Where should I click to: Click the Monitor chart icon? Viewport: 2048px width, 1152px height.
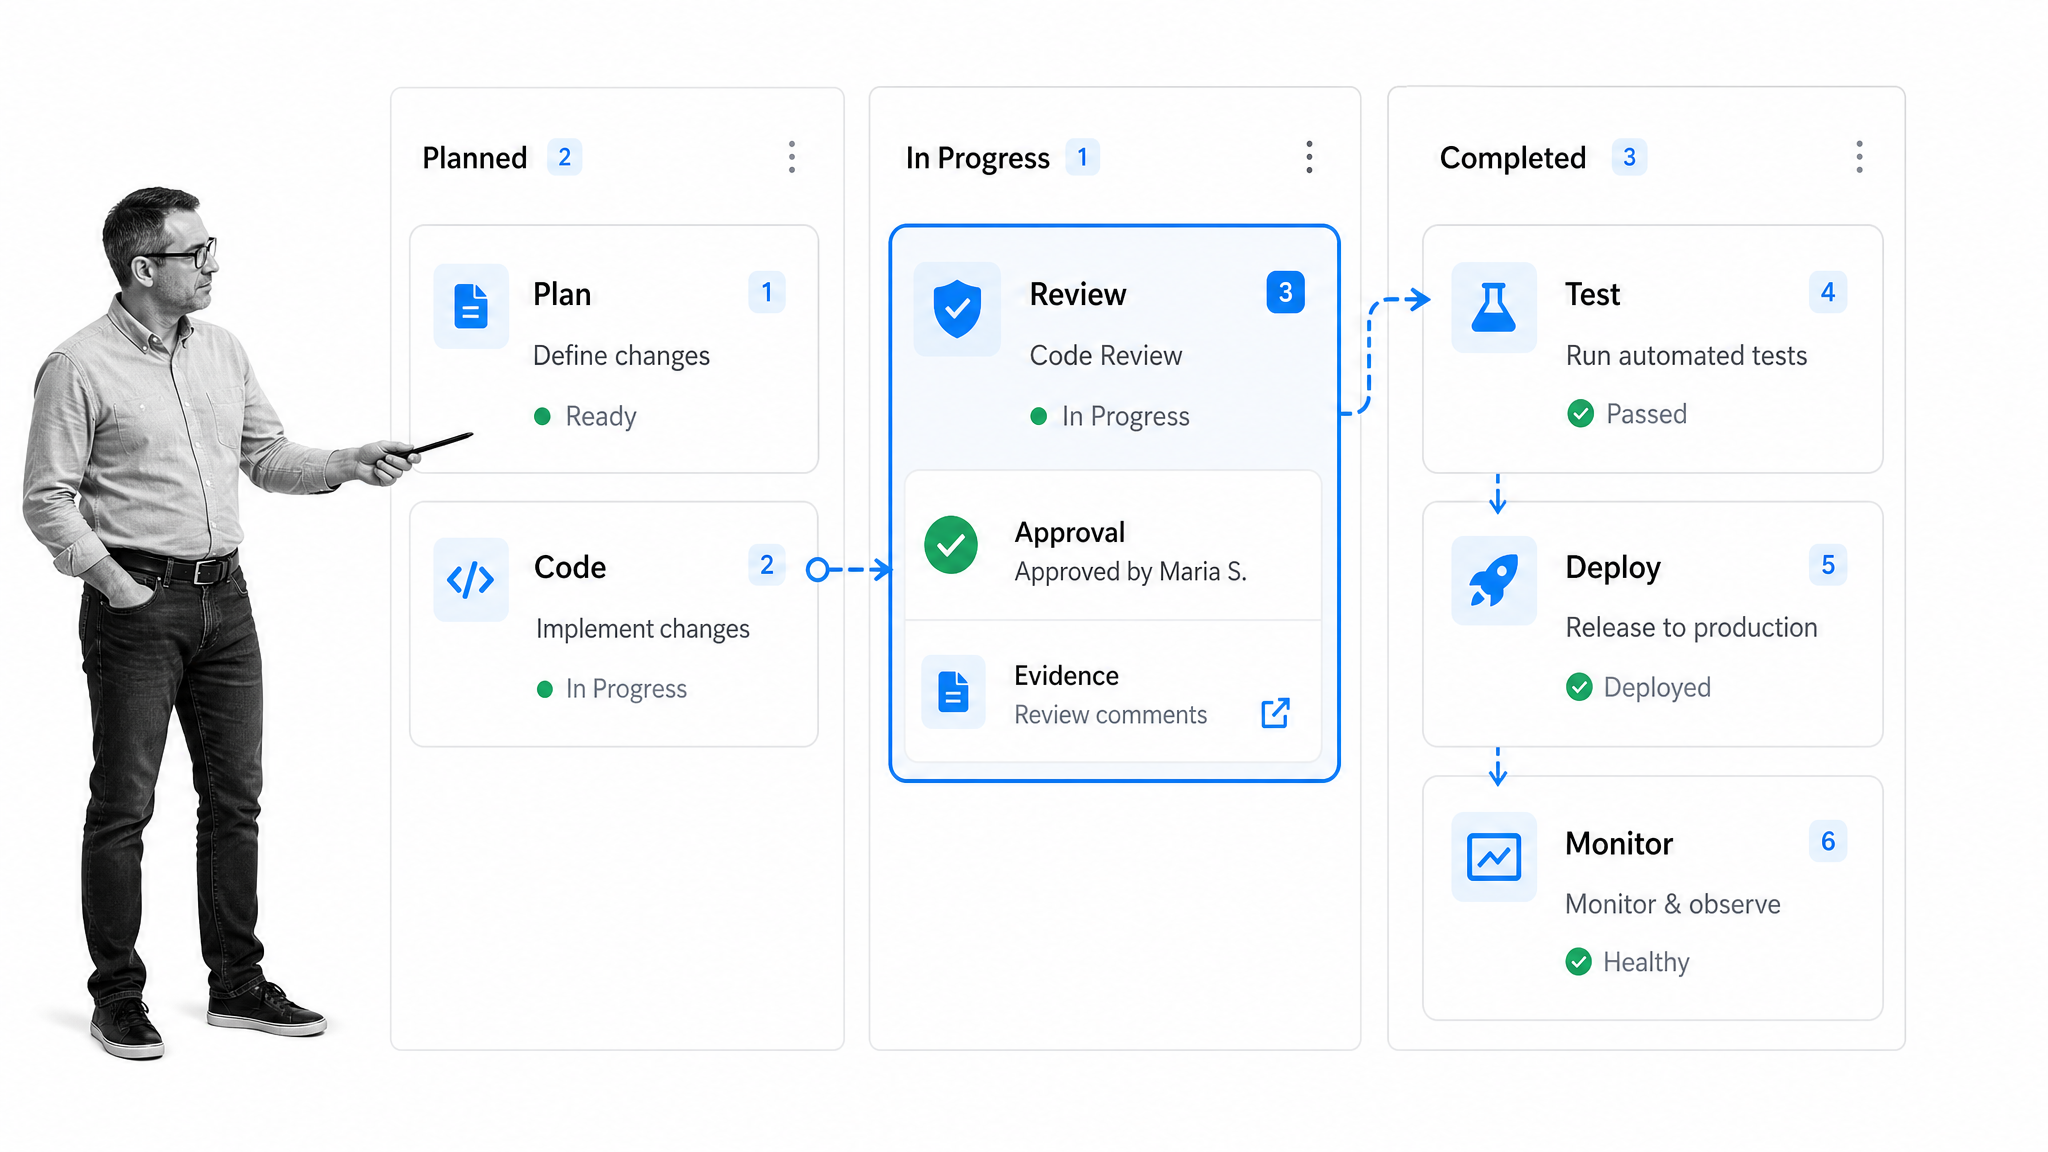click(1494, 857)
